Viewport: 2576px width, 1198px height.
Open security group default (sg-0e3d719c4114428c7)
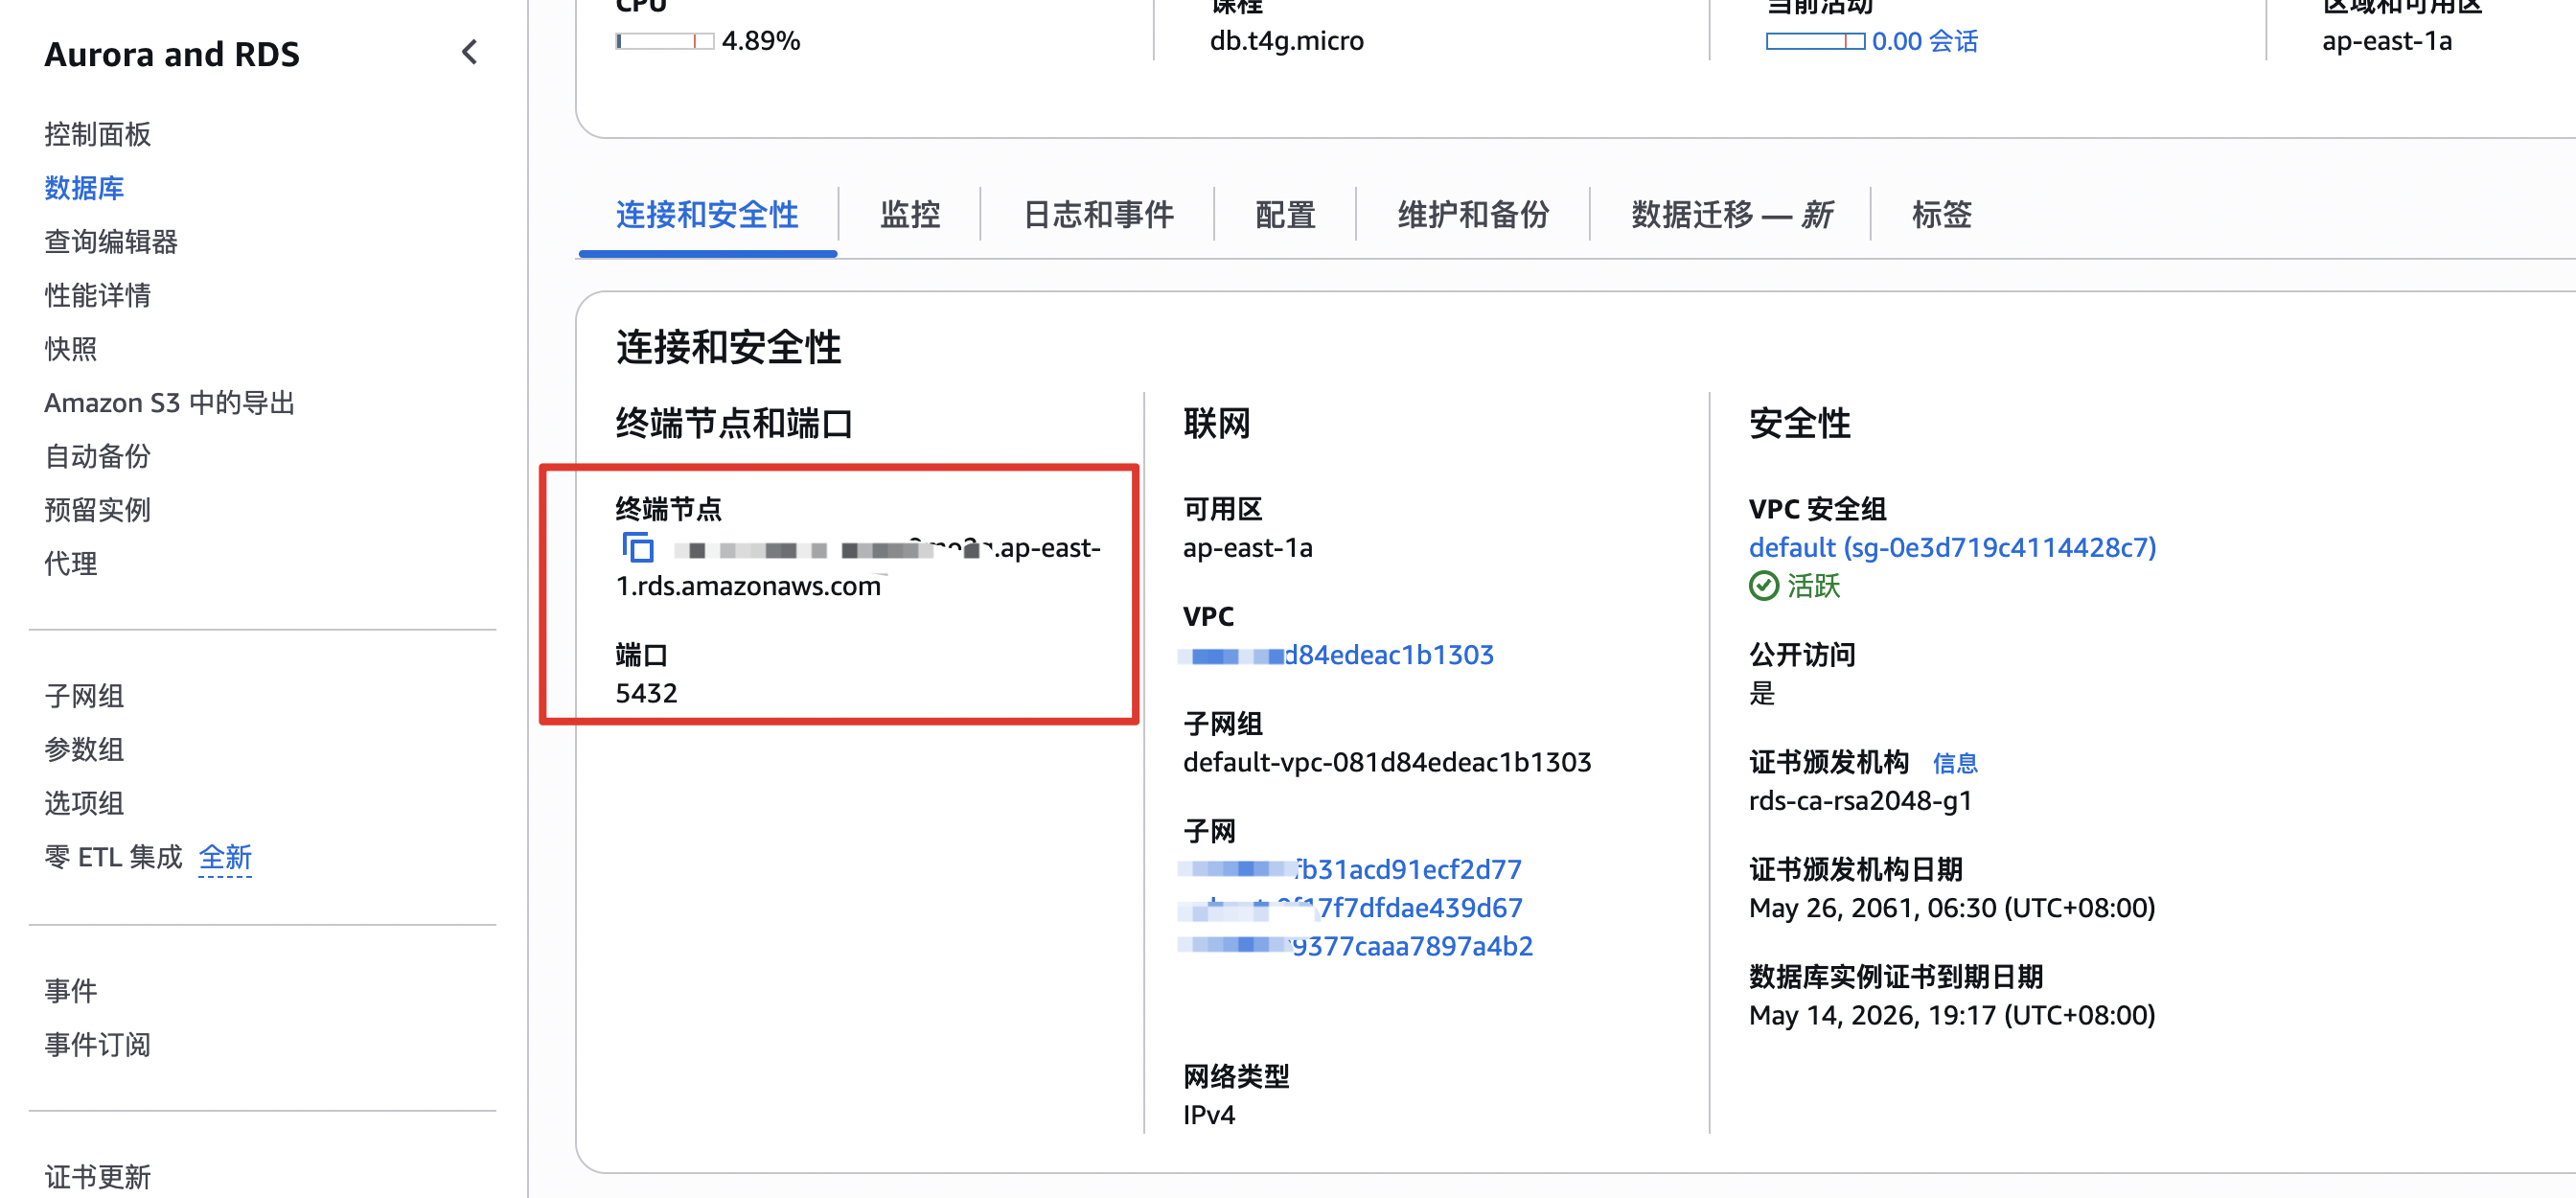pyautogui.click(x=1952, y=548)
